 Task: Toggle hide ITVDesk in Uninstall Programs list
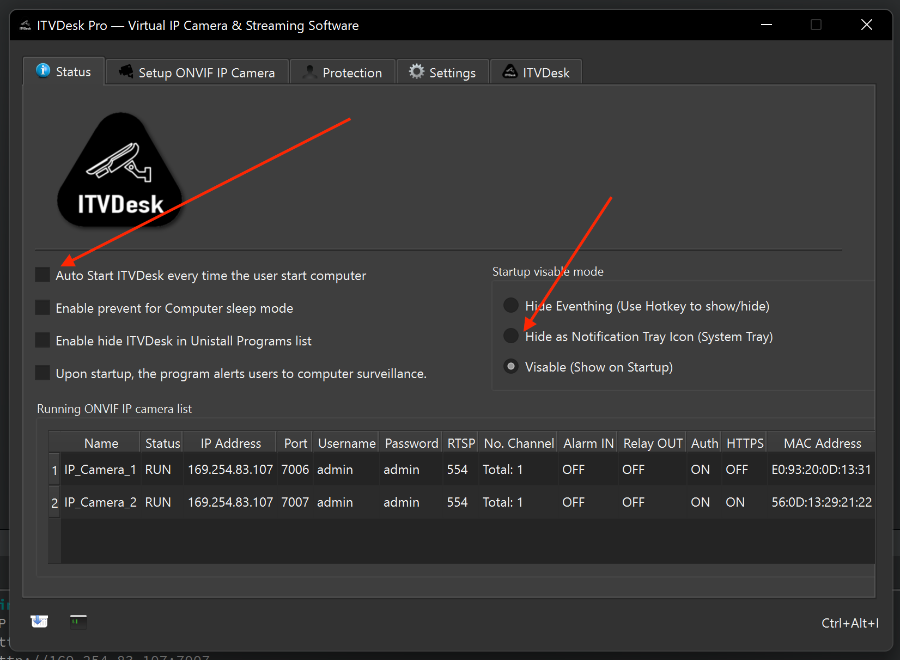(42, 341)
